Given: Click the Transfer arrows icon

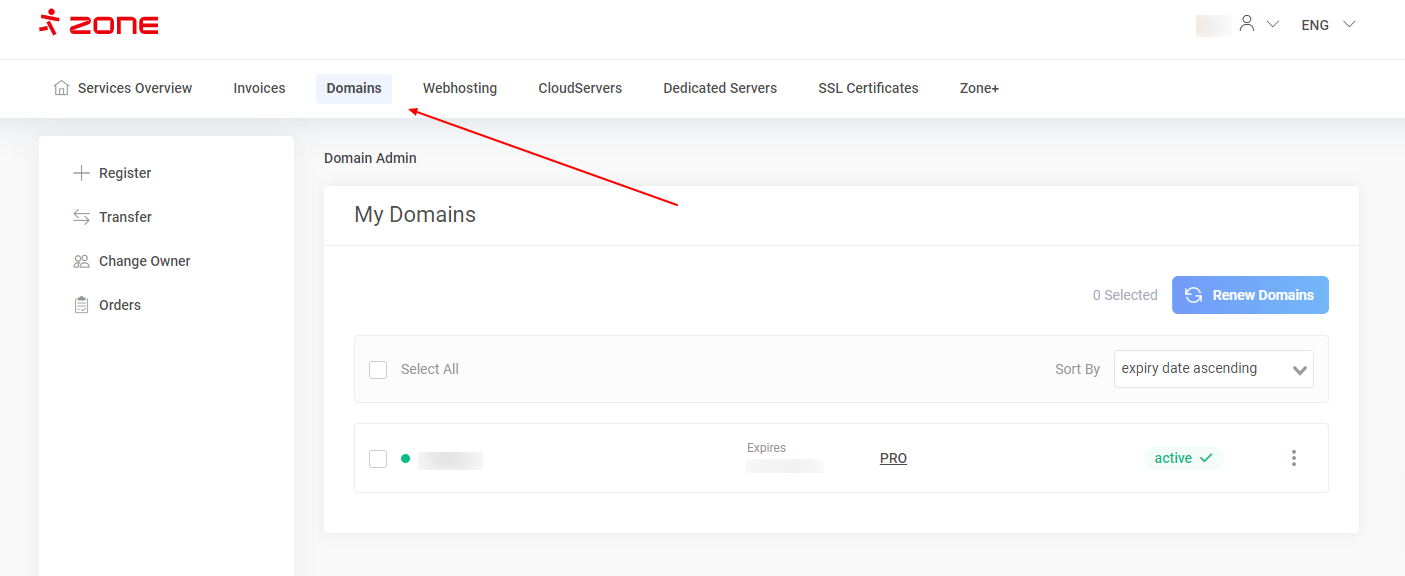Looking at the screenshot, I should 82,217.
